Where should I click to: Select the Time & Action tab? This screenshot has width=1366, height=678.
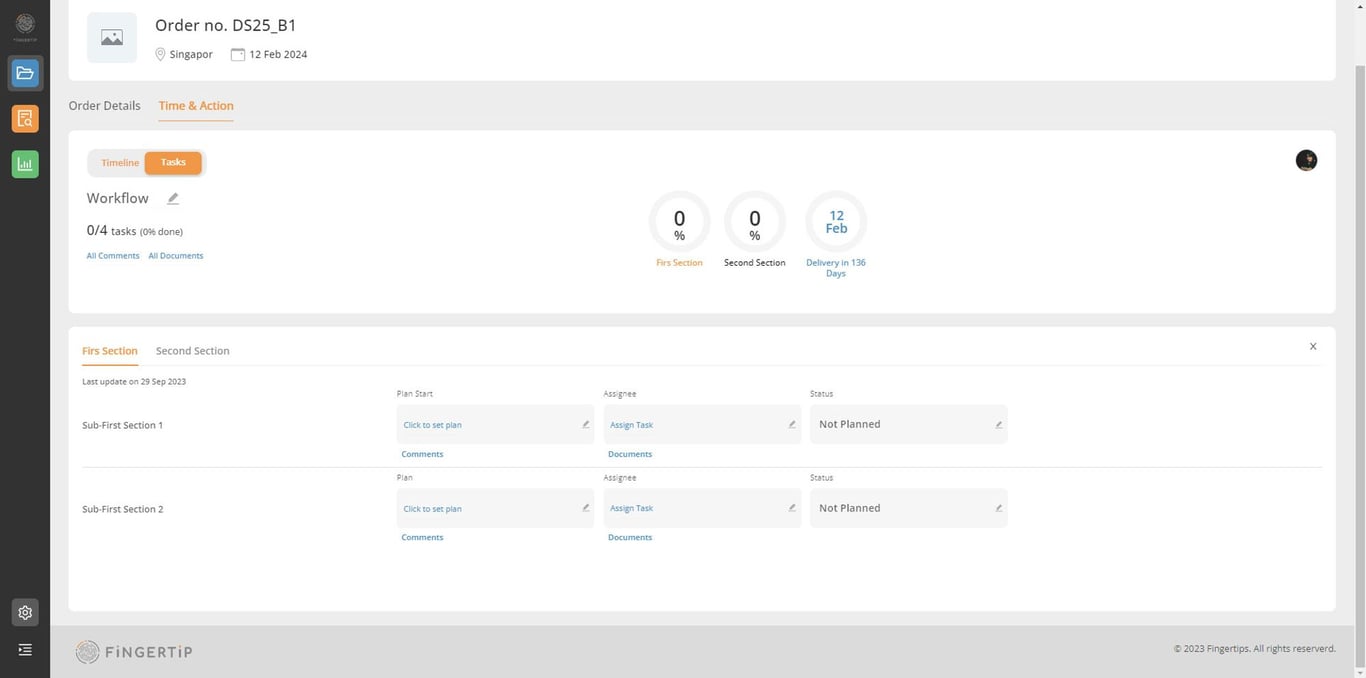pyautogui.click(x=196, y=105)
